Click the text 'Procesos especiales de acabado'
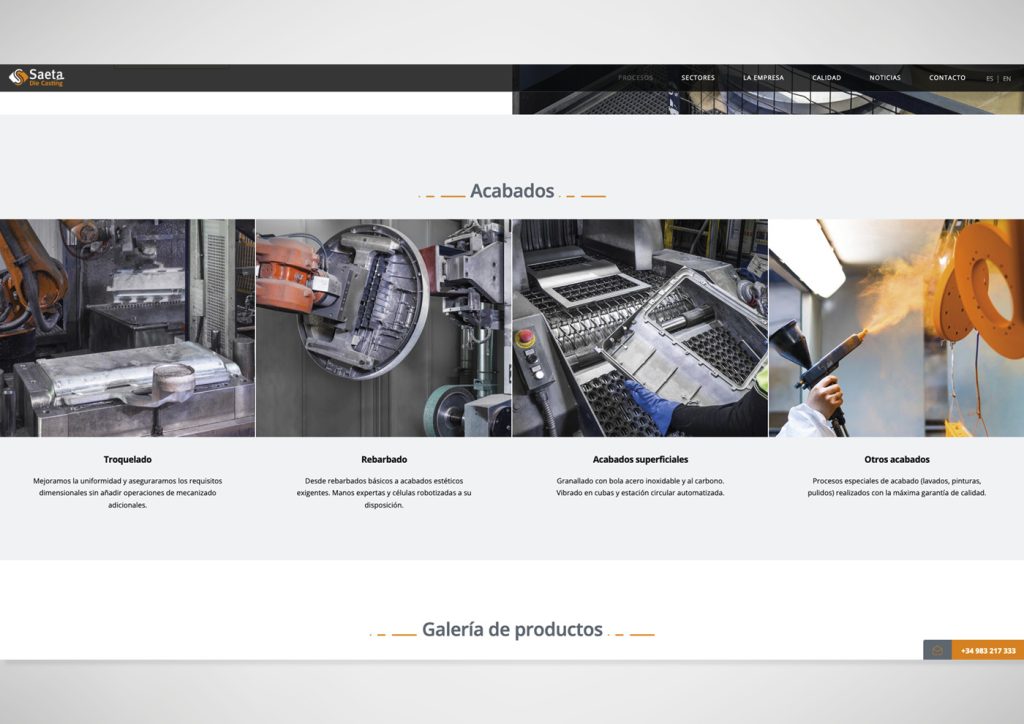The height and width of the screenshot is (724, 1024). coord(897,487)
